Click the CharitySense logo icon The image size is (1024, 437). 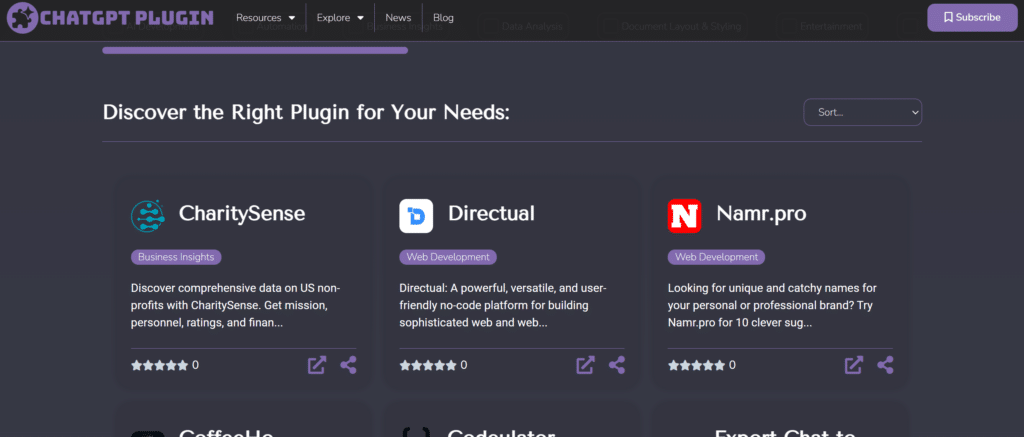tap(148, 216)
